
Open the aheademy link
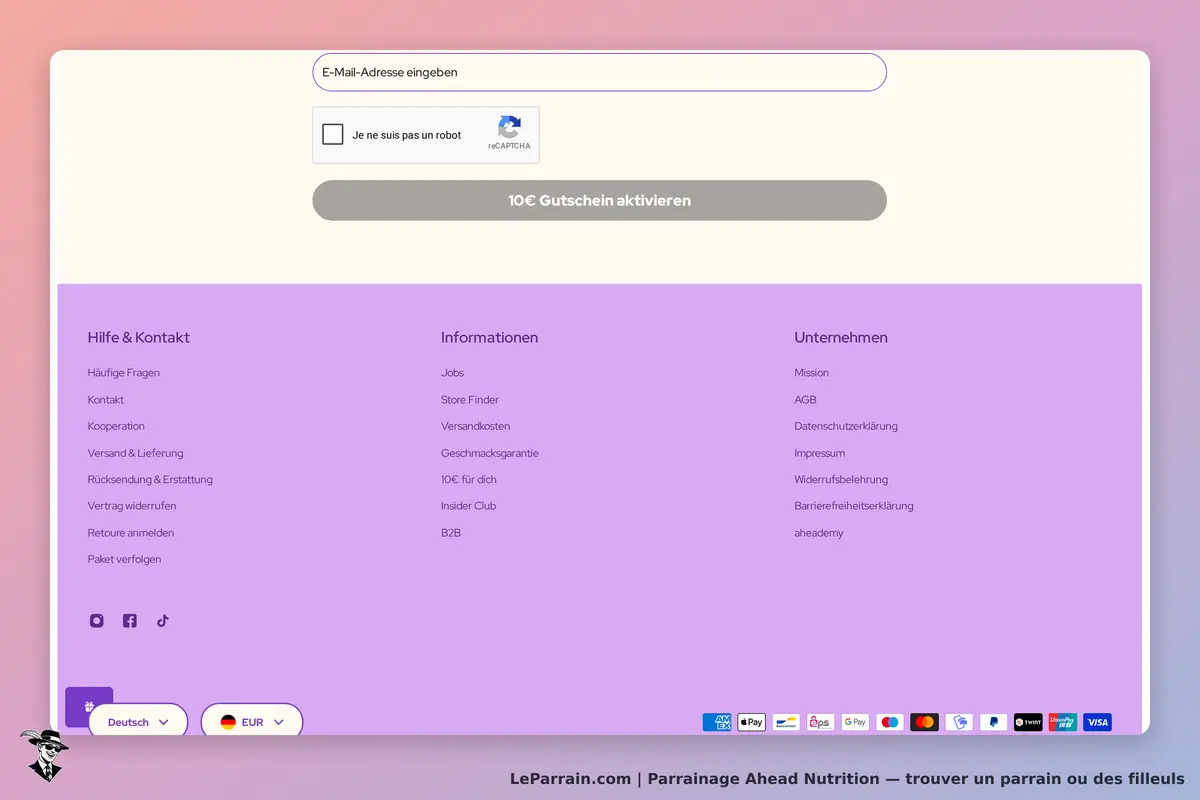pos(819,533)
